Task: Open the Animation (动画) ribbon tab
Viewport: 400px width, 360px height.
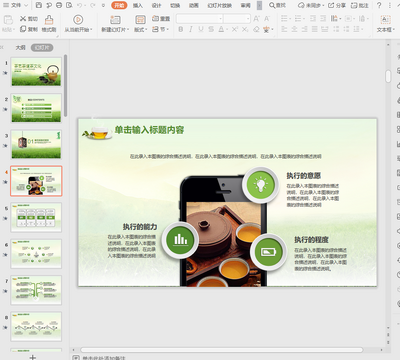Action: click(x=194, y=5)
